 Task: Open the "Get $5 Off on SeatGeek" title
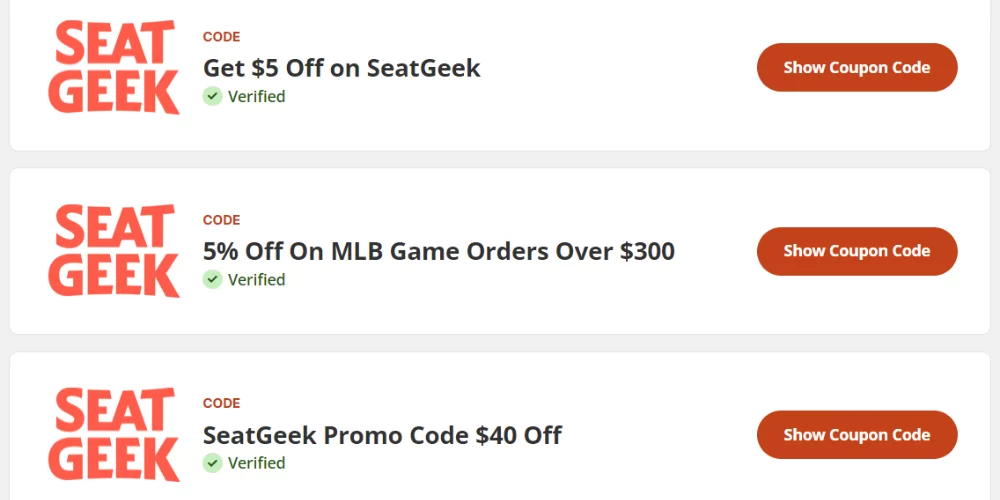click(x=342, y=68)
